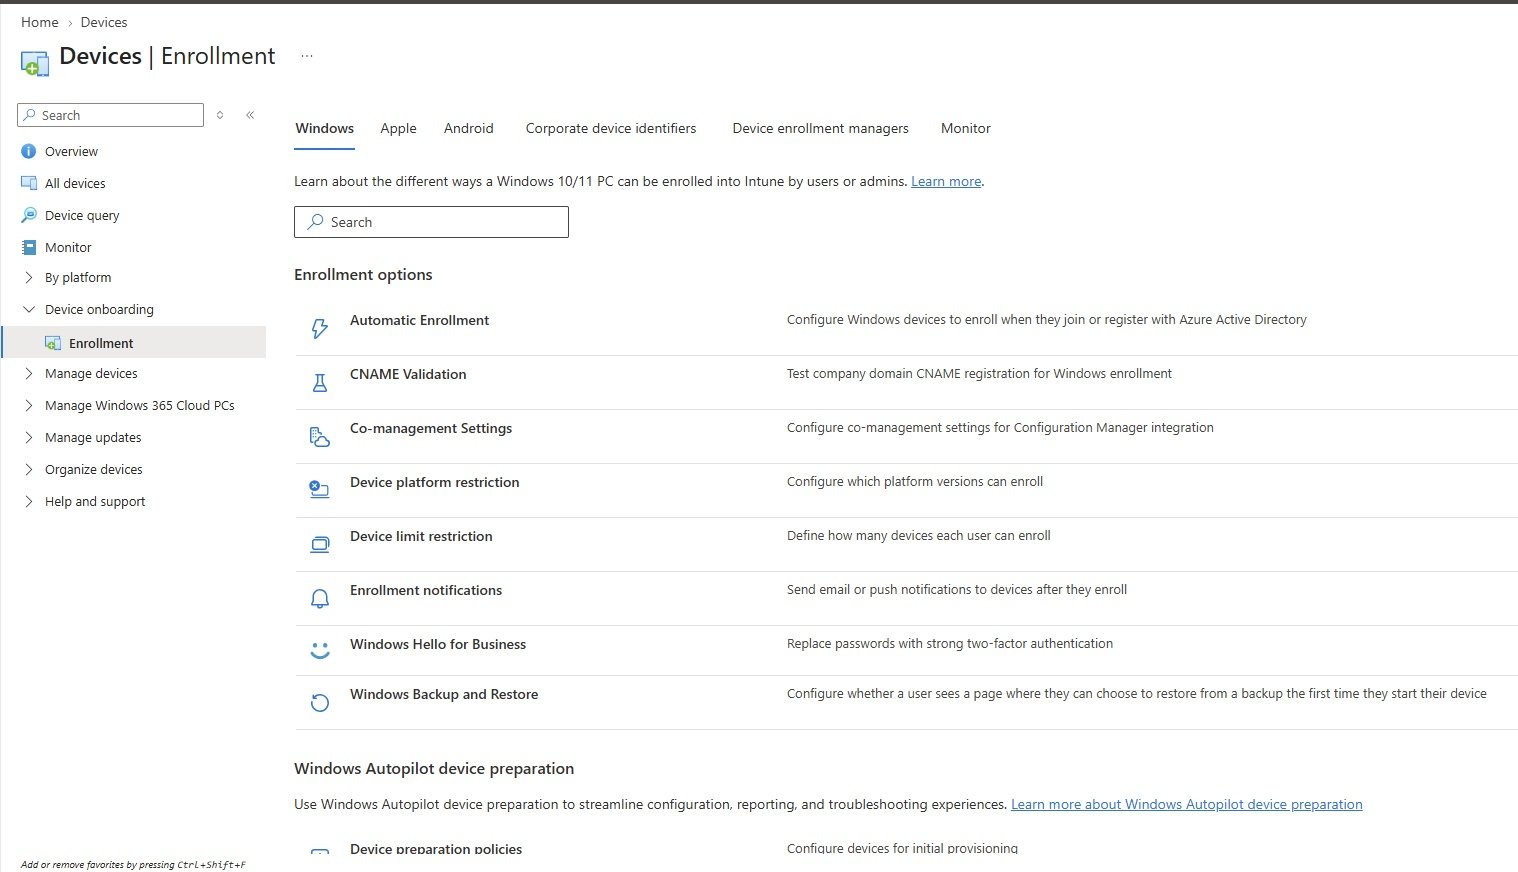Open Co-management Settings option
Viewport: 1518px width, 872px height.
(x=431, y=428)
